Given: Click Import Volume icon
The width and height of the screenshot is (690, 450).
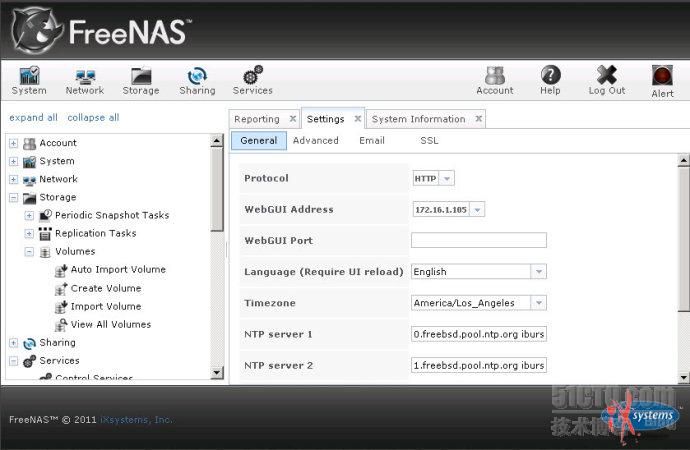Looking at the screenshot, I should 61,307.
